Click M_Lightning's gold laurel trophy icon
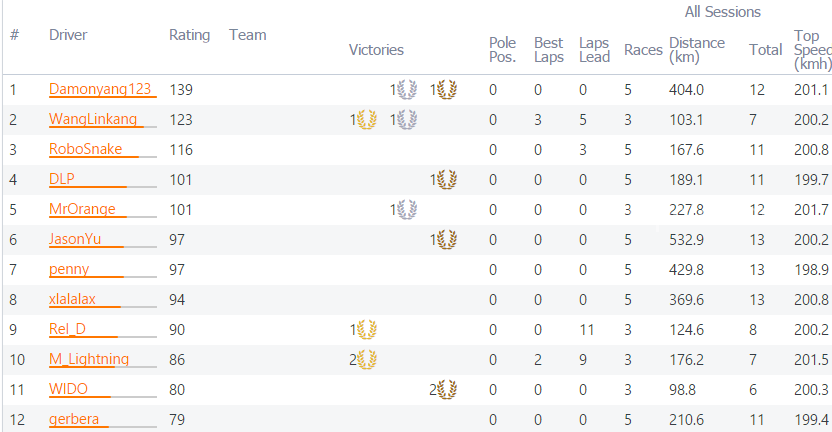Viewport: 832px width, 432px height. coord(367,359)
